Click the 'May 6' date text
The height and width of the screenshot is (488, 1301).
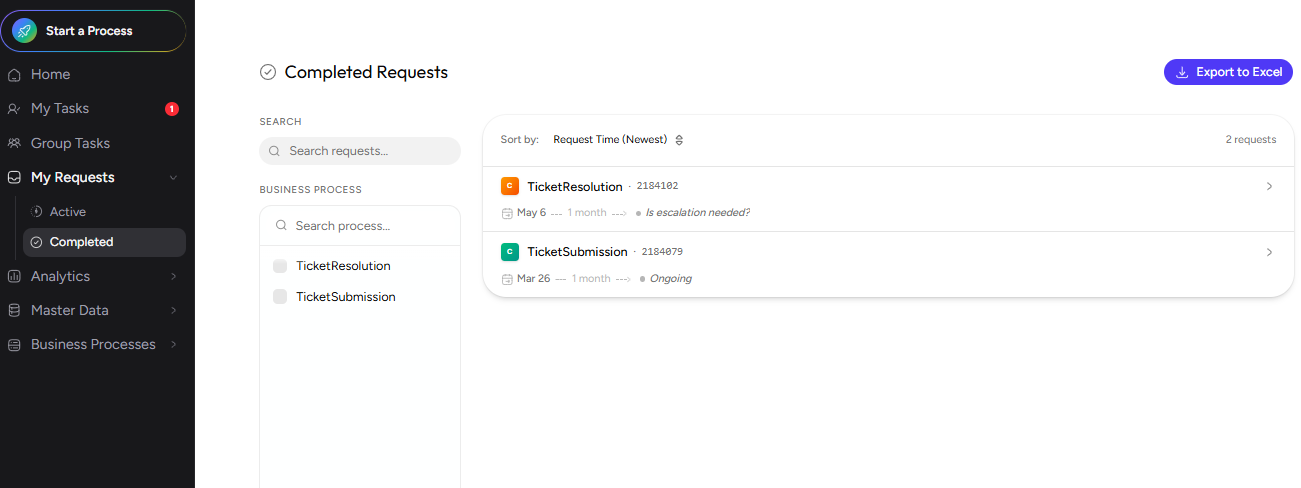(531, 213)
